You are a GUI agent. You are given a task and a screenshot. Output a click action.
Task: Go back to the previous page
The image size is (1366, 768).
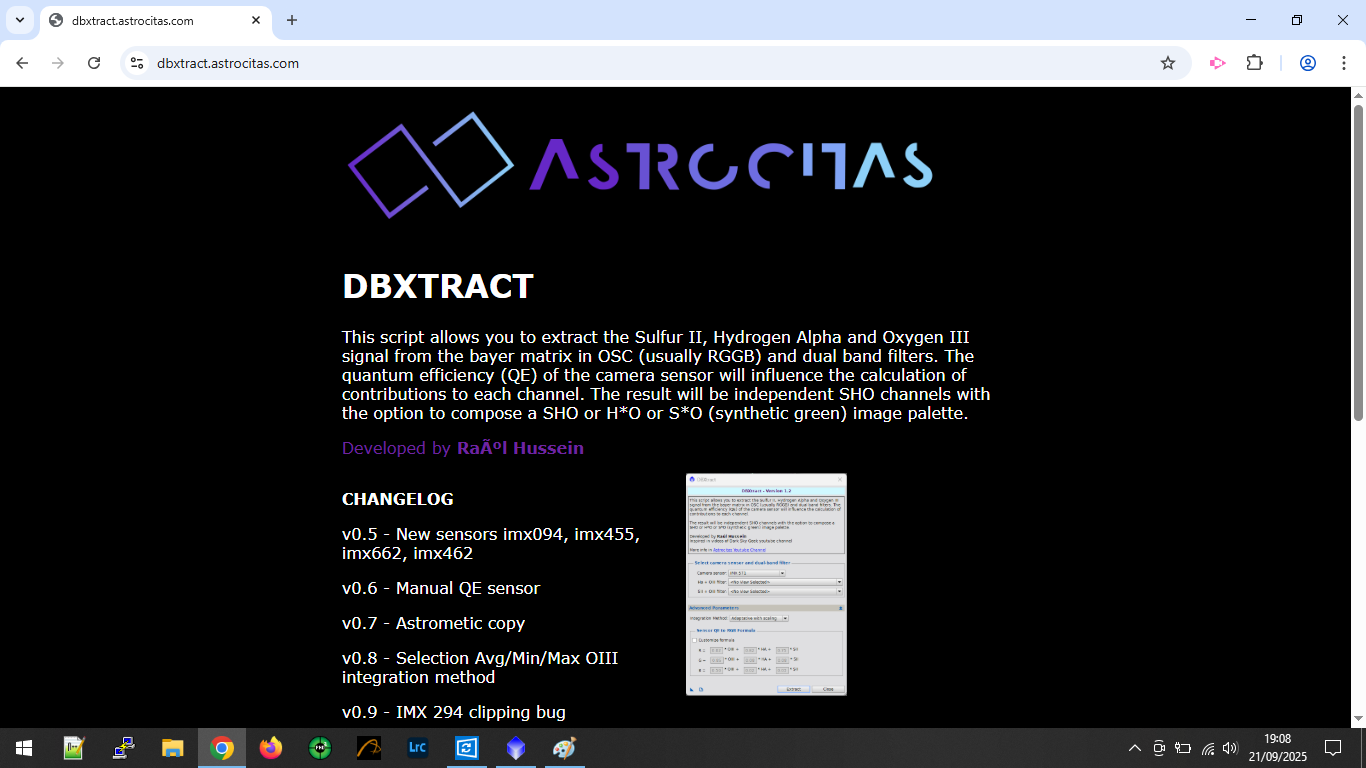(22, 63)
